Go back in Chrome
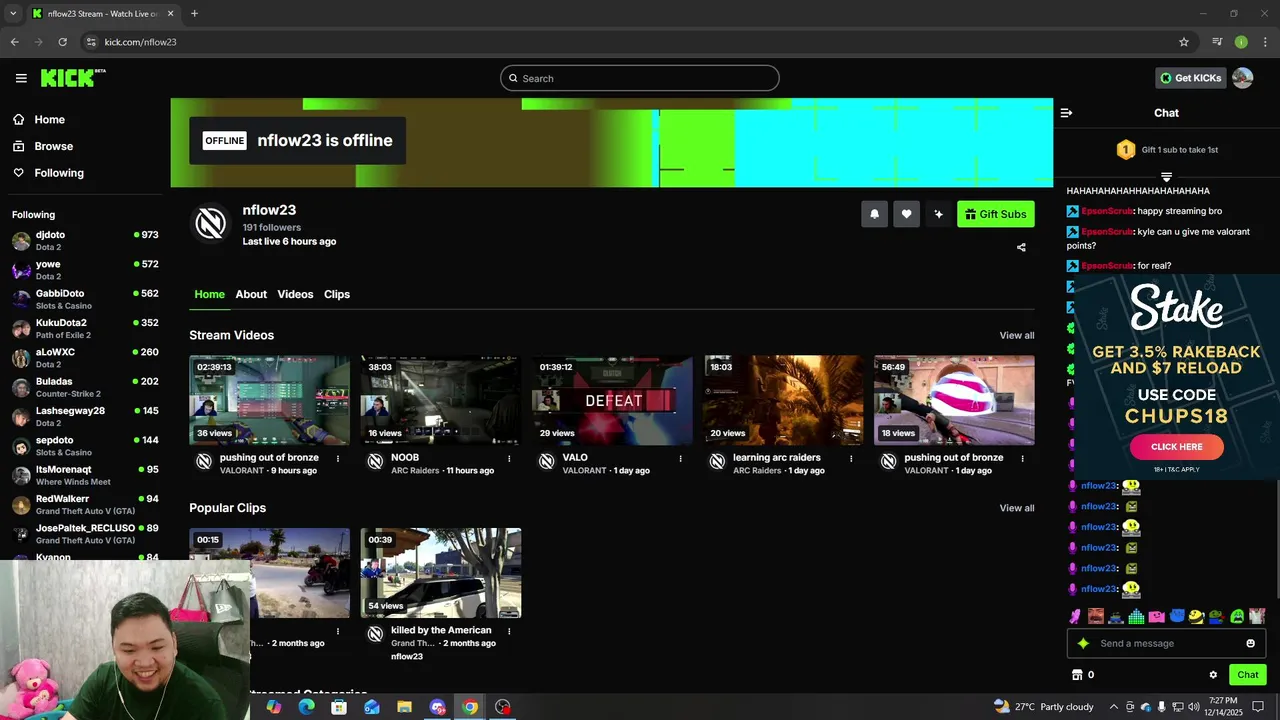The image size is (1280, 720). coord(14,42)
